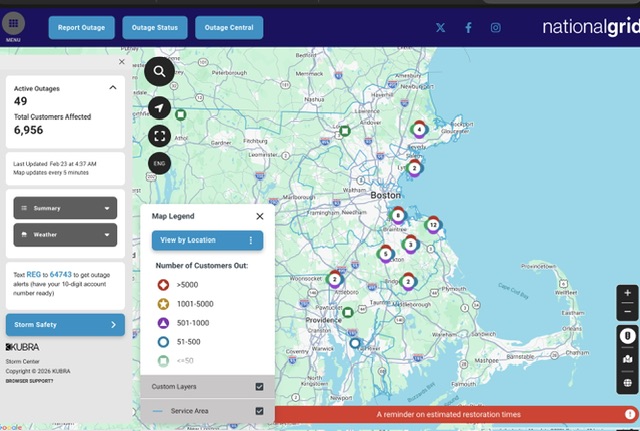Switch map type with the globe icon
The height and width of the screenshot is (431, 640).
click(x=627, y=383)
